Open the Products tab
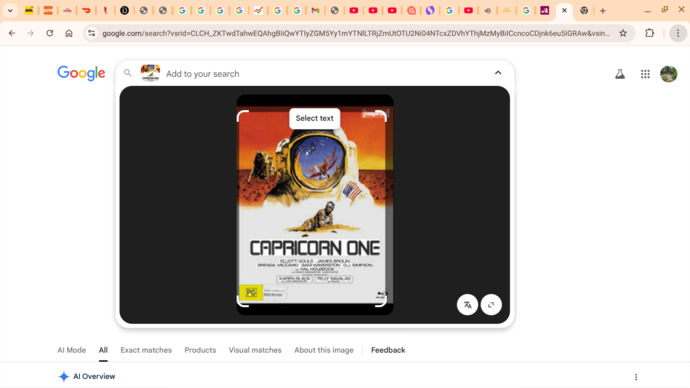Viewport: 690px width, 388px height. [x=200, y=350]
